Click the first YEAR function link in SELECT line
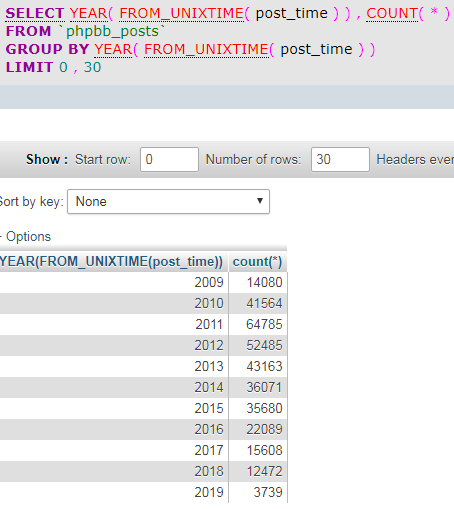 coord(89,13)
